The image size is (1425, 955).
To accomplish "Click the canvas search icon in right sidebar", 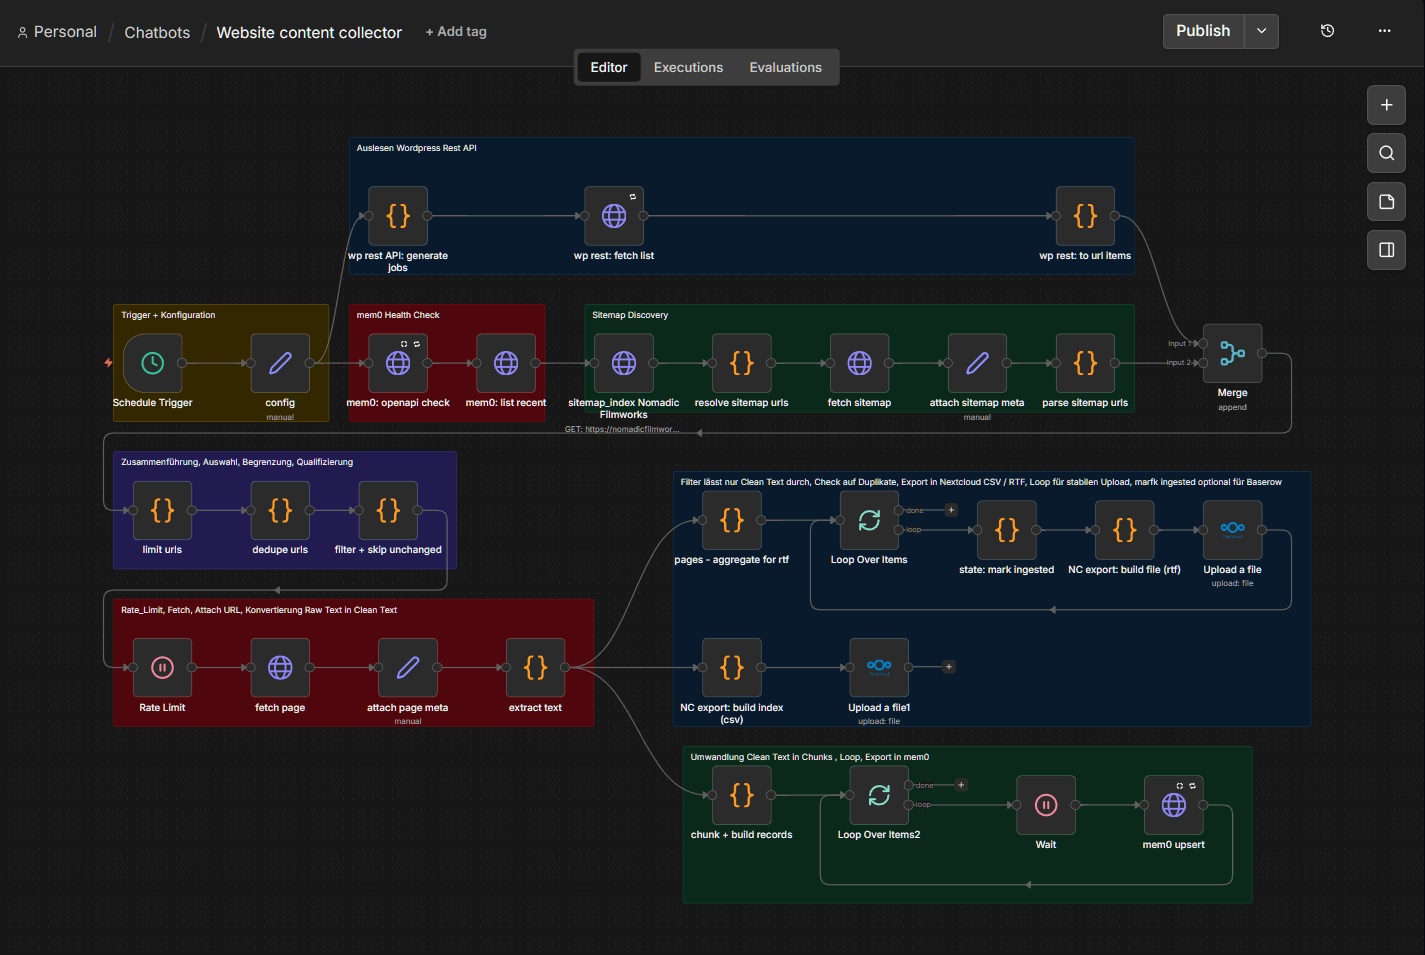I will (1386, 153).
